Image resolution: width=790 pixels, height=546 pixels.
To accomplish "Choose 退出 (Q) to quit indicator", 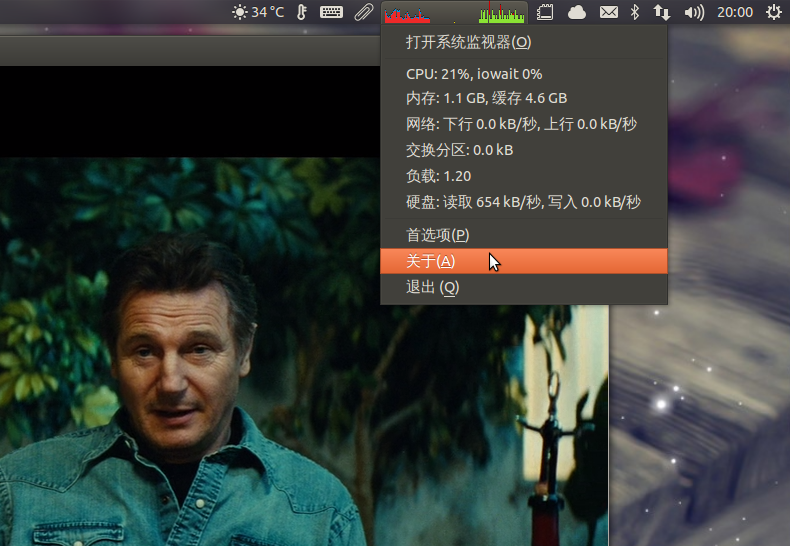I will click(x=524, y=287).
